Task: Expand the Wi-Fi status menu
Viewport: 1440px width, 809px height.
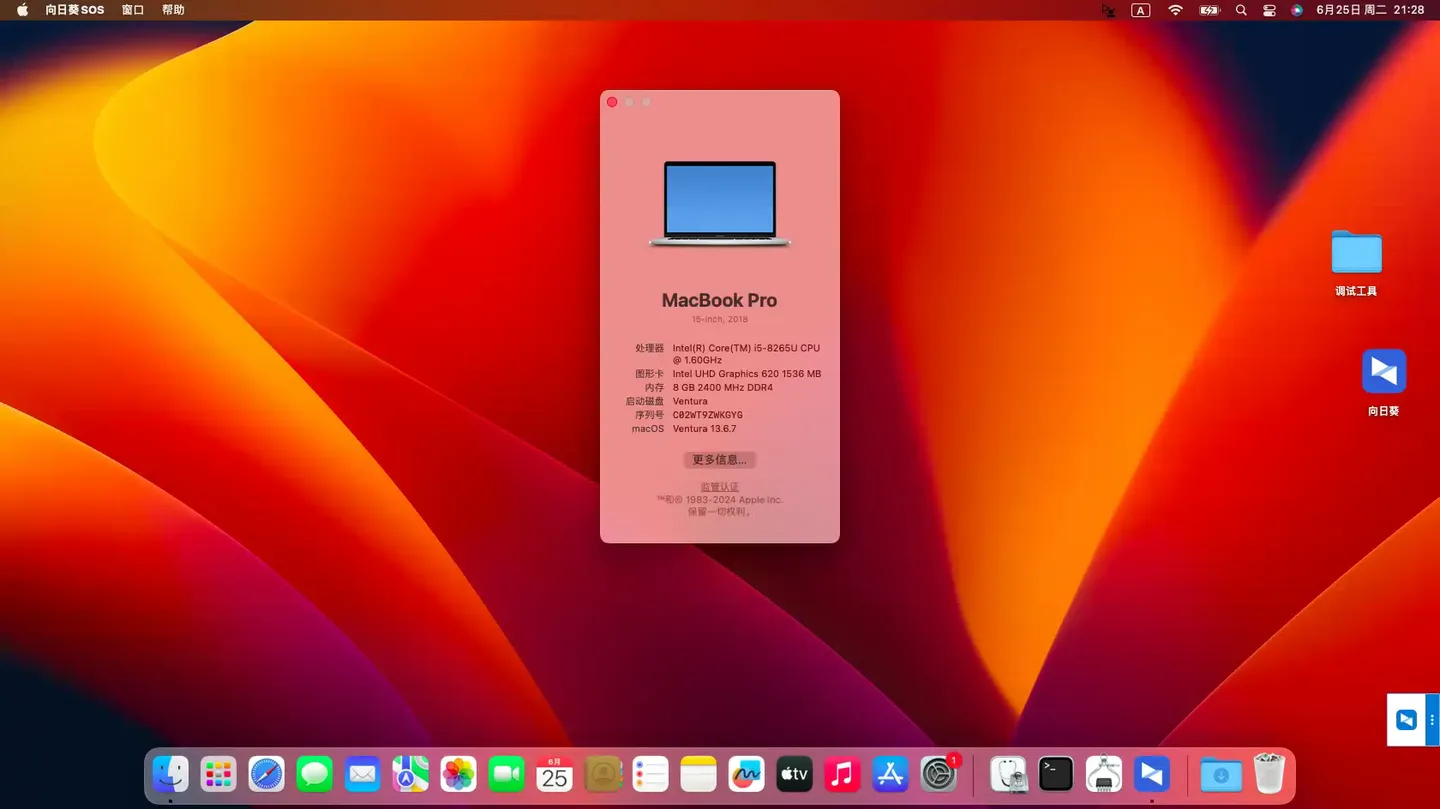Action: [1176, 10]
